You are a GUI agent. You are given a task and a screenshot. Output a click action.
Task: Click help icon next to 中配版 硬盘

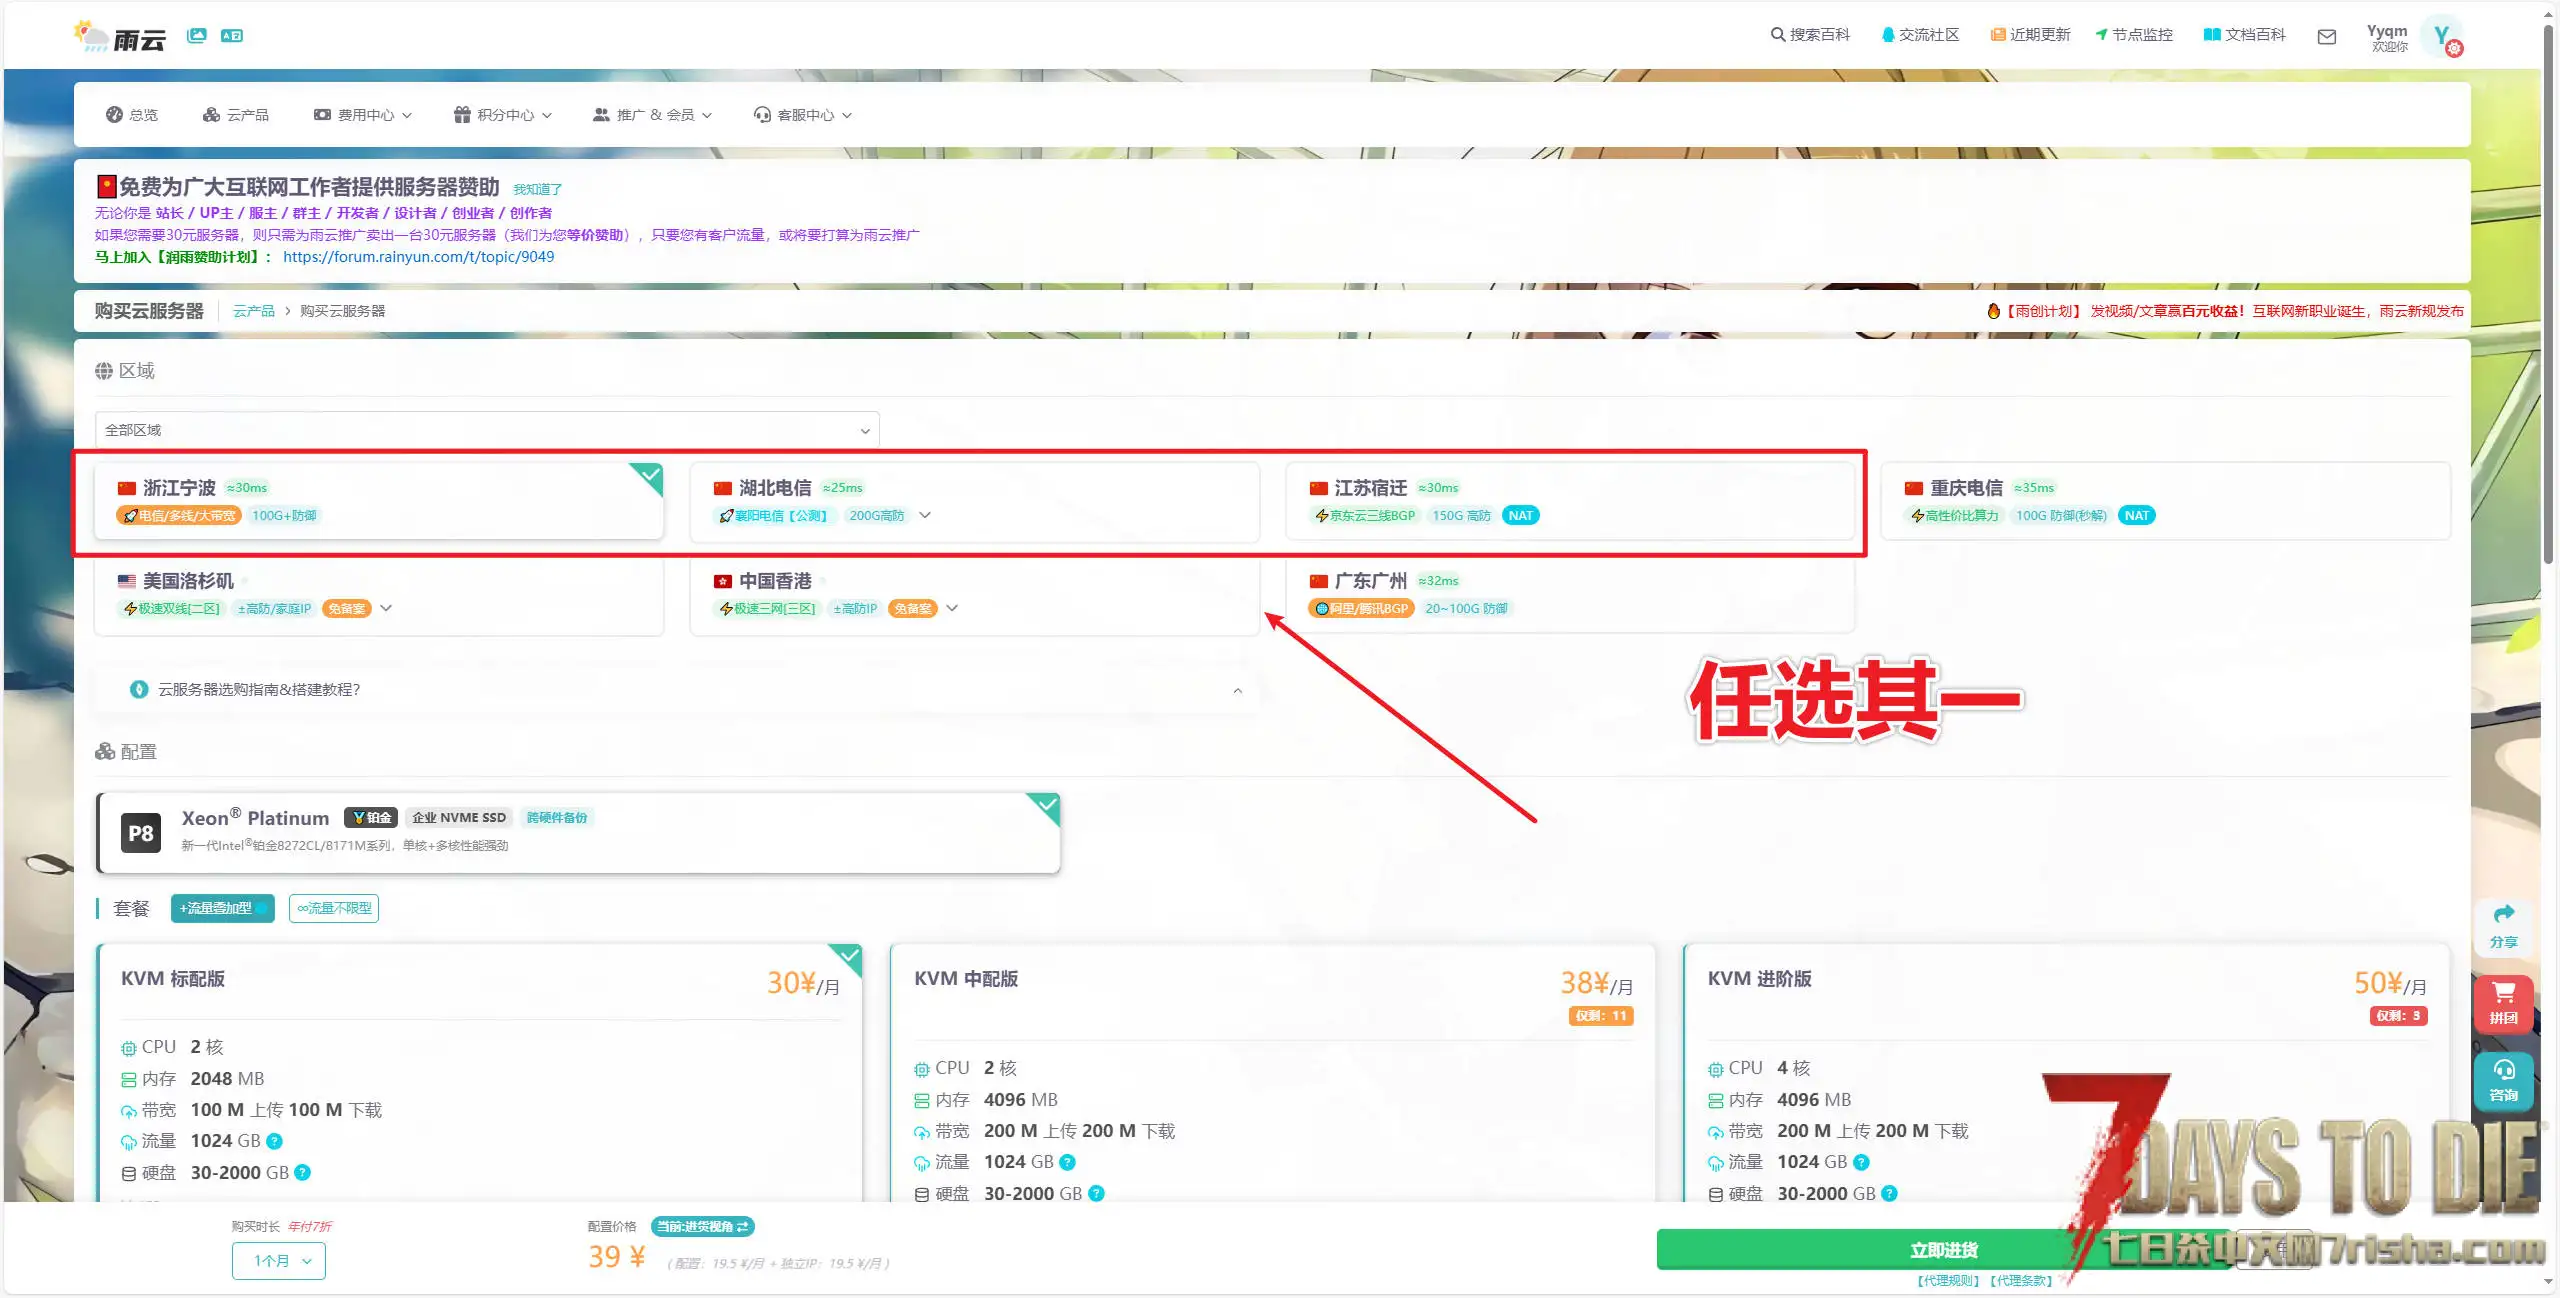coord(1096,1193)
